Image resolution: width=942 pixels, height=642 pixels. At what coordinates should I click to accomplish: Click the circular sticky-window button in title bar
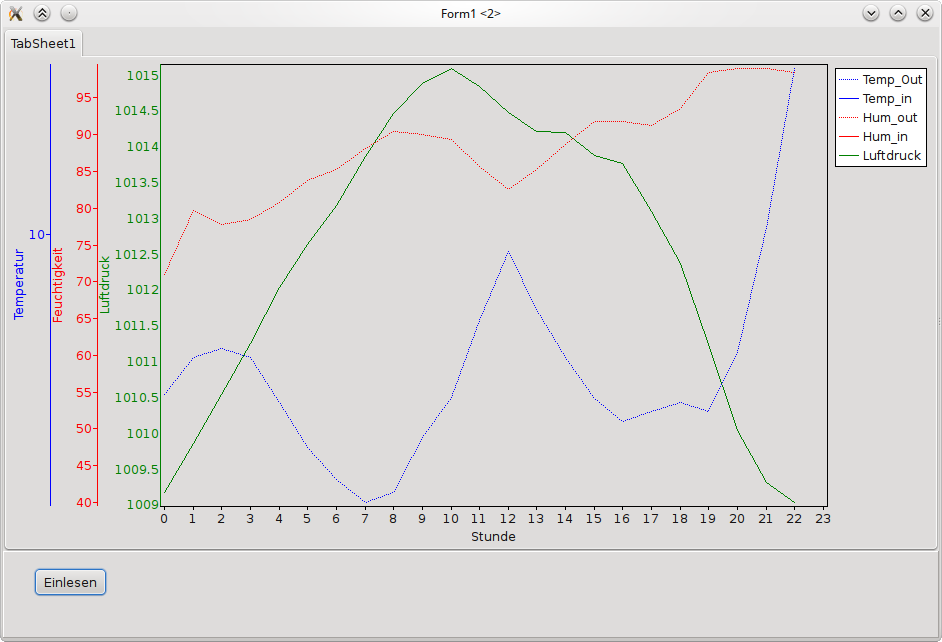coord(68,13)
